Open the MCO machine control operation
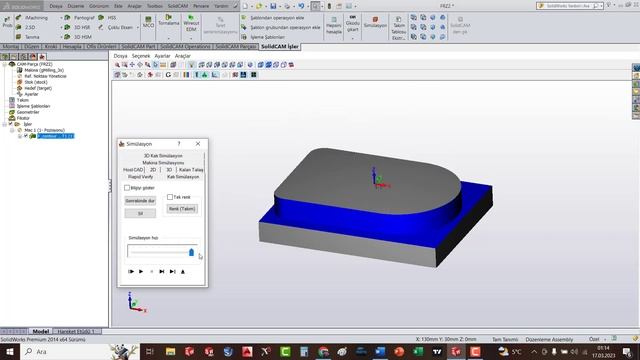This screenshot has width=640, height=360. pos(148,22)
